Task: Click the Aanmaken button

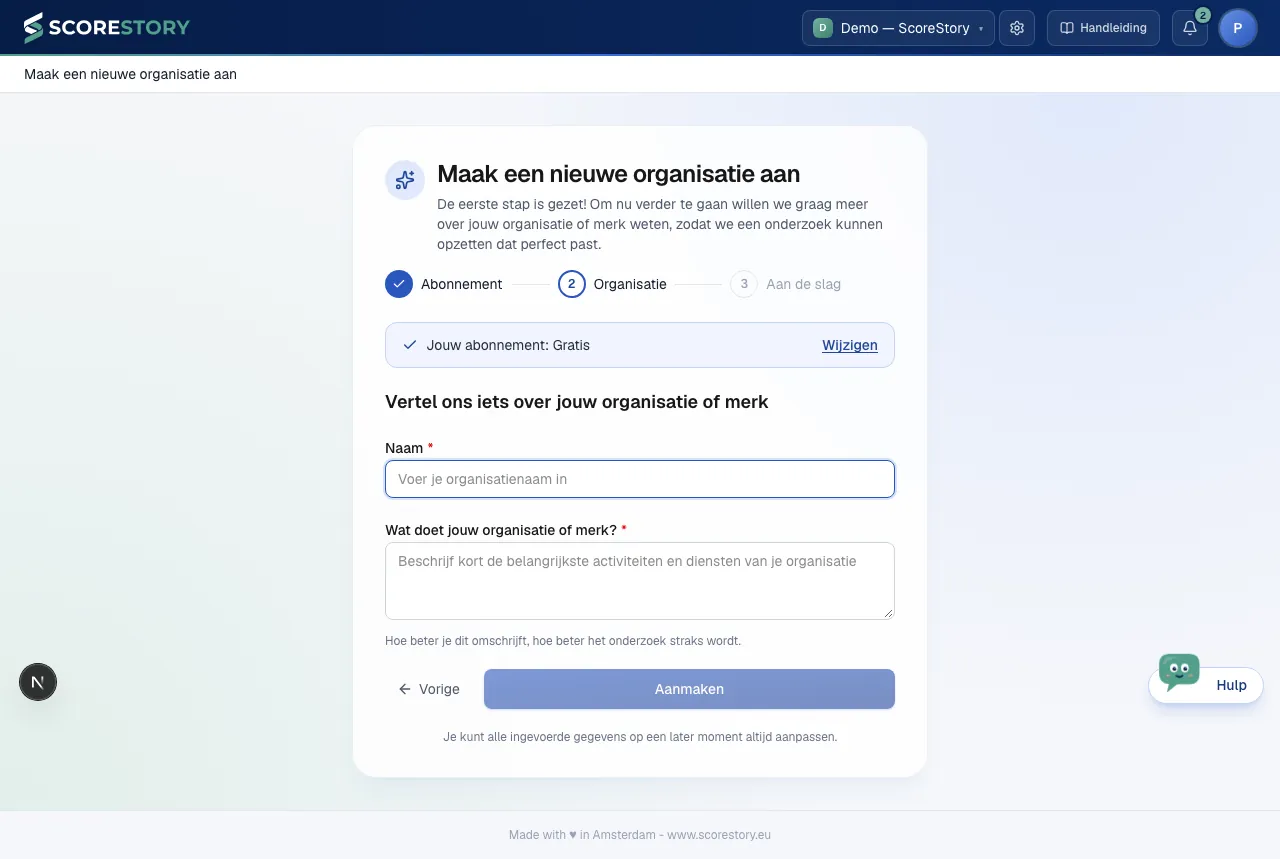Action: tap(689, 689)
